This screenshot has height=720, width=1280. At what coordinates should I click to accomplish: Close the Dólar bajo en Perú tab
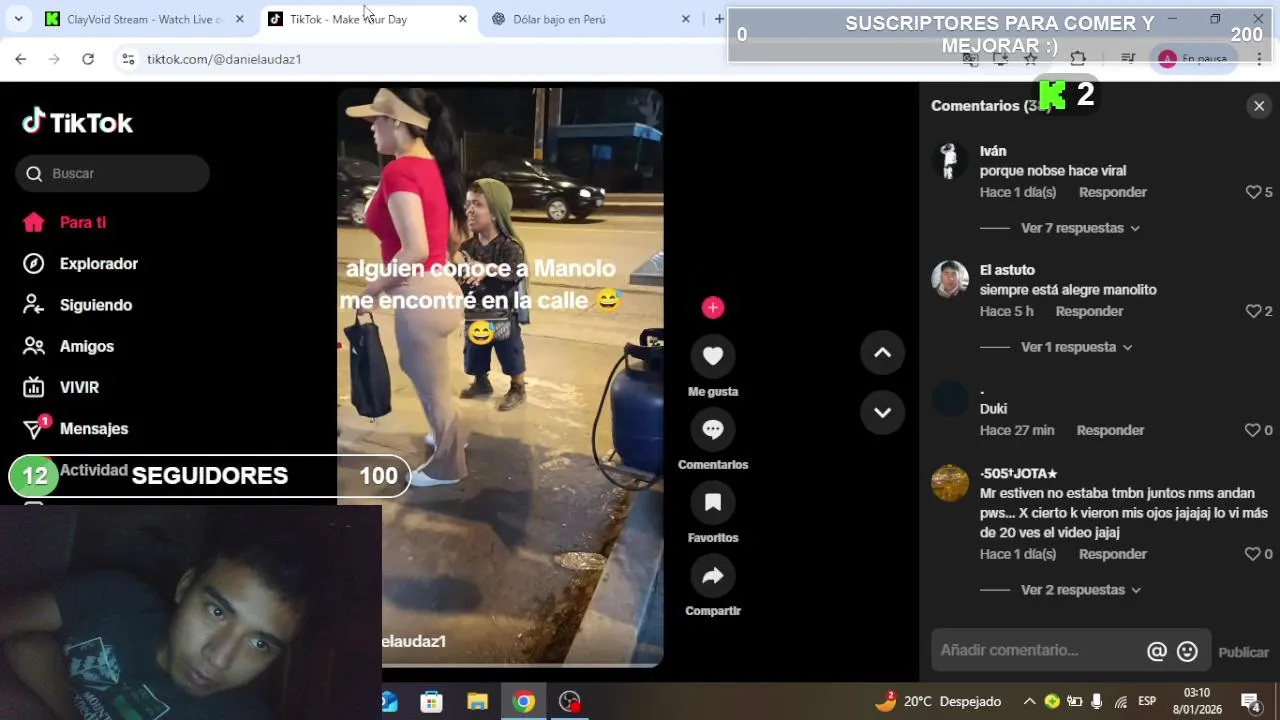[685, 19]
